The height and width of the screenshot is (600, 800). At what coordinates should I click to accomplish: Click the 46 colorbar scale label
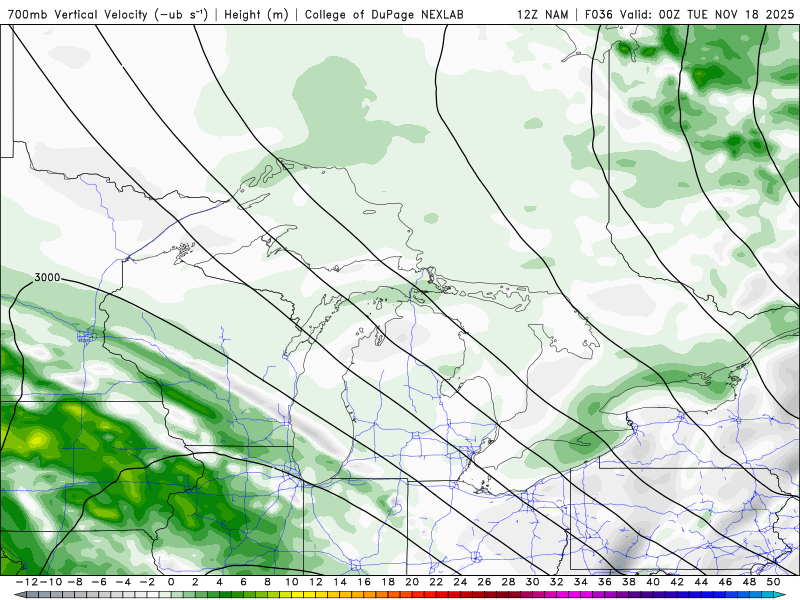tap(726, 582)
